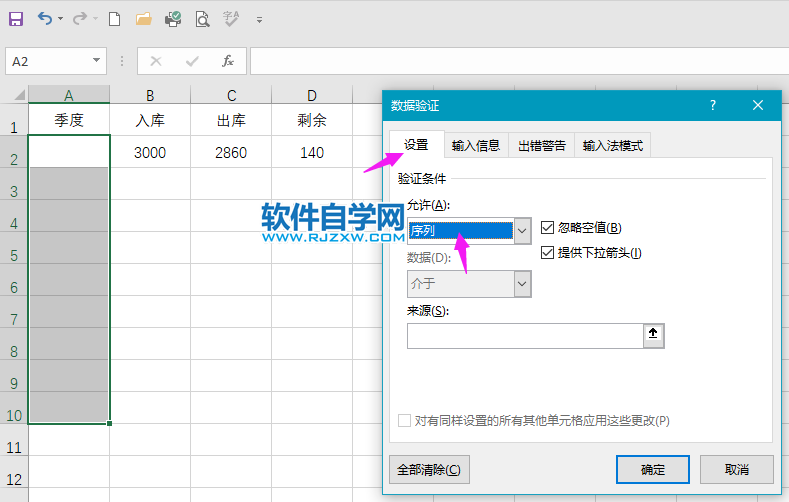Toggle 对有同样设置的所有其他单元格应用这些更改 checkbox
This screenshot has height=502, width=789.
click(x=404, y=421)
